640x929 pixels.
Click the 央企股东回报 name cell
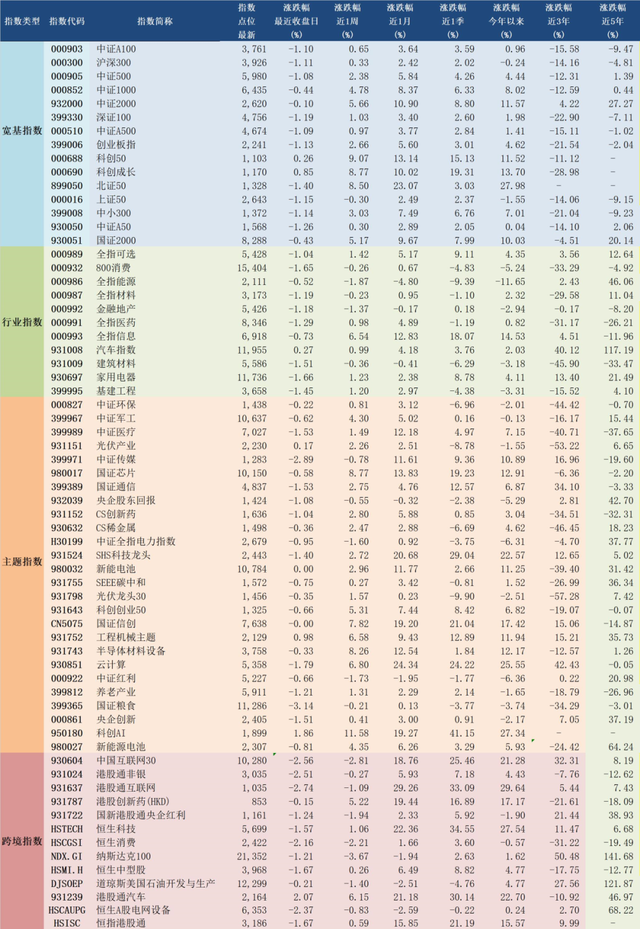126,501
